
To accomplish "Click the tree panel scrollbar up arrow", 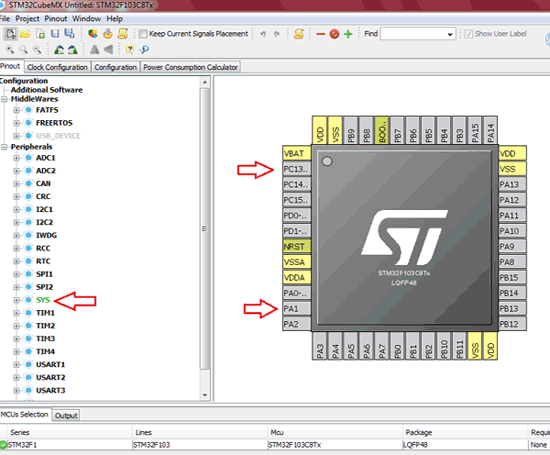I will (205, 82).
